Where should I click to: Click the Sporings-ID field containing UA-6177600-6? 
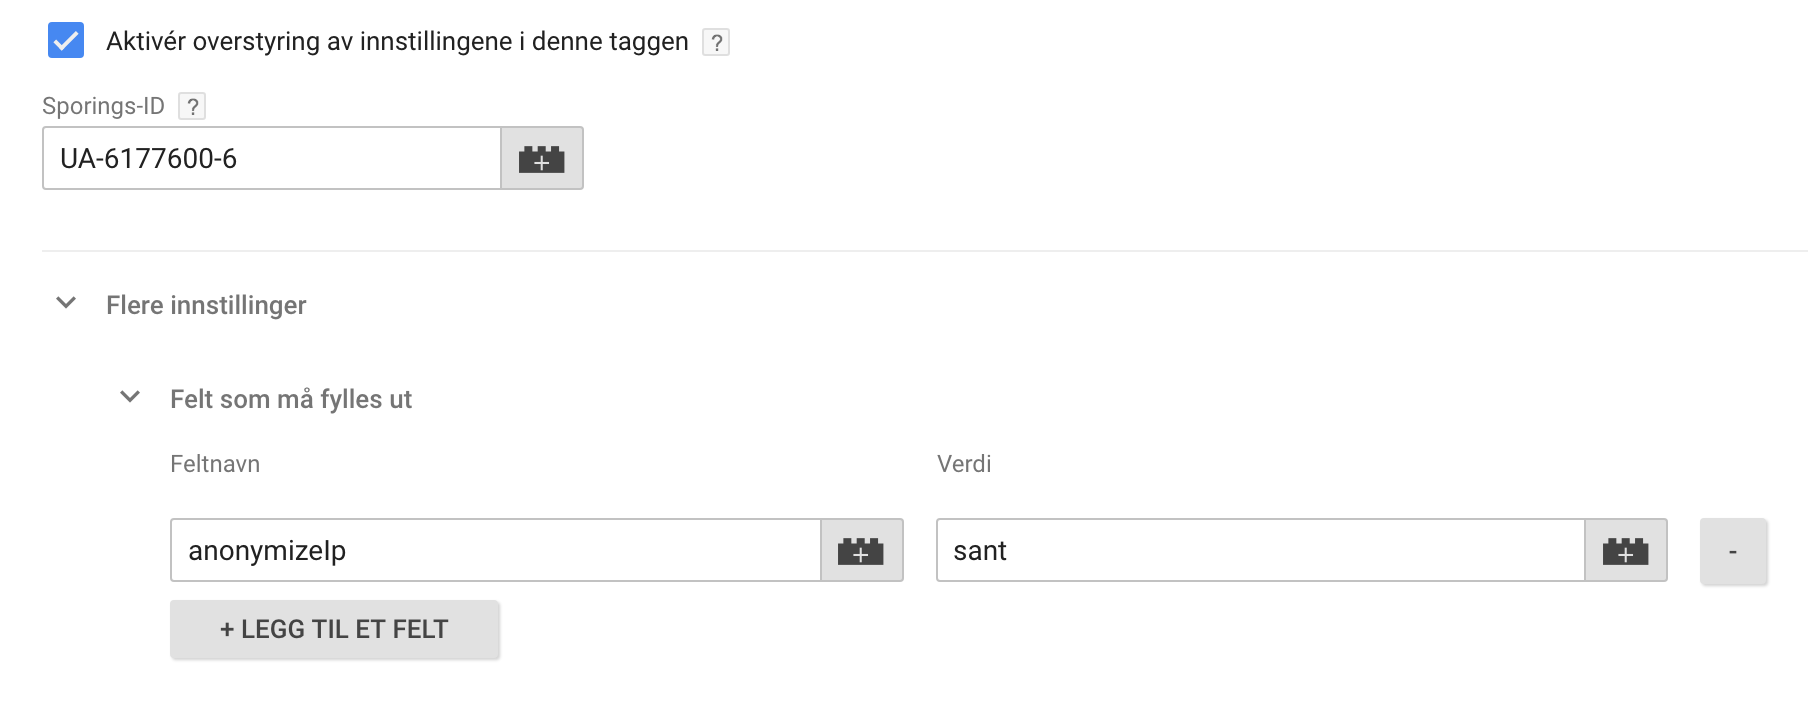click(x=272, y=158)
